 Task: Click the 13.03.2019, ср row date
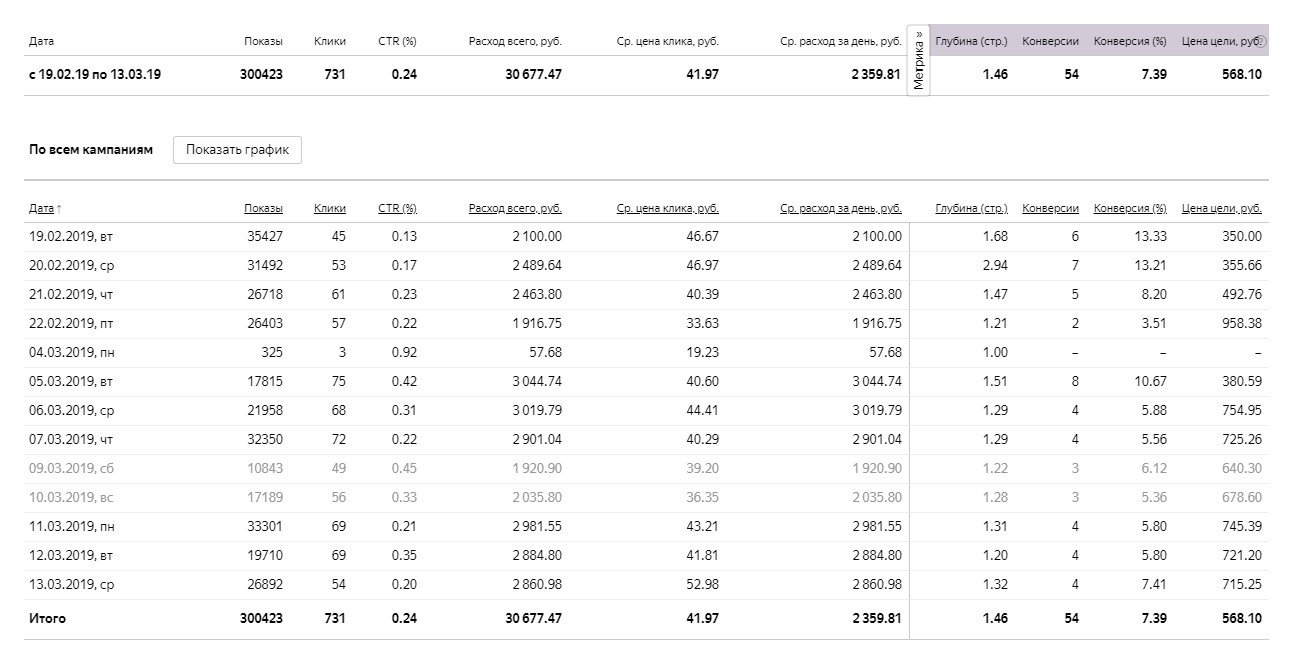pos(71,585)
